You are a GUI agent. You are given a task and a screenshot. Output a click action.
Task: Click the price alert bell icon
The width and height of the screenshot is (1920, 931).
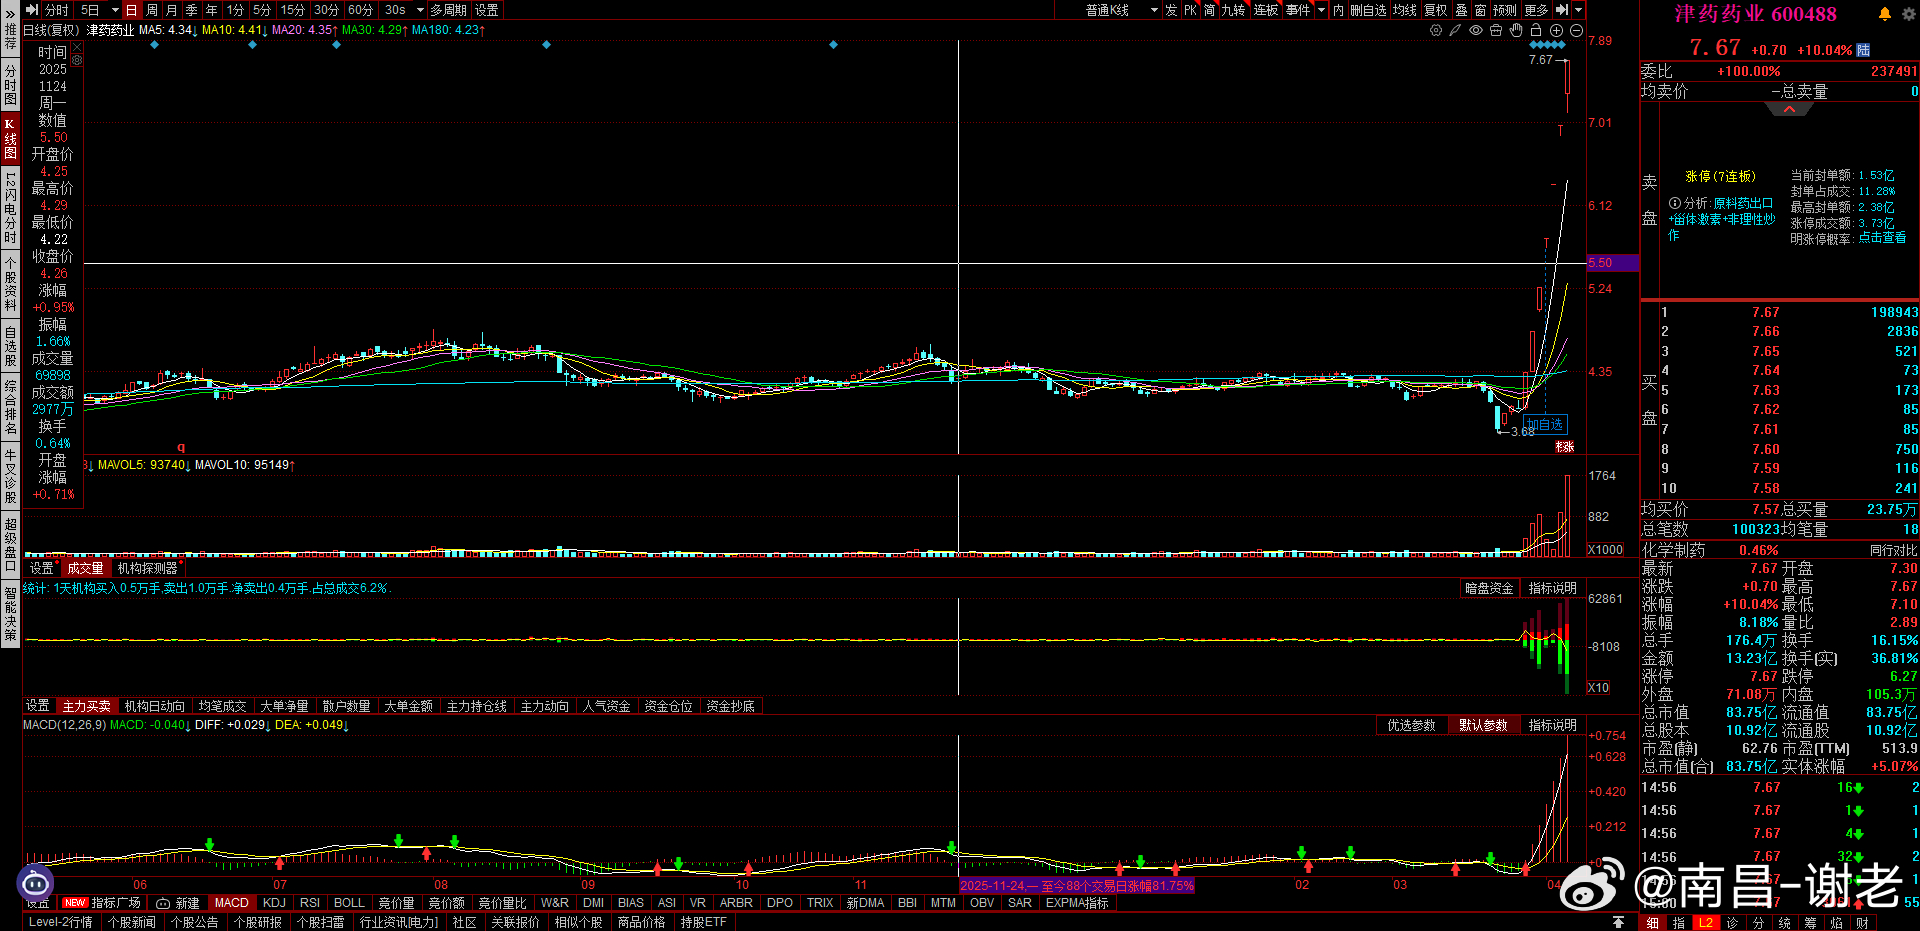click(x=1885, y=14)
